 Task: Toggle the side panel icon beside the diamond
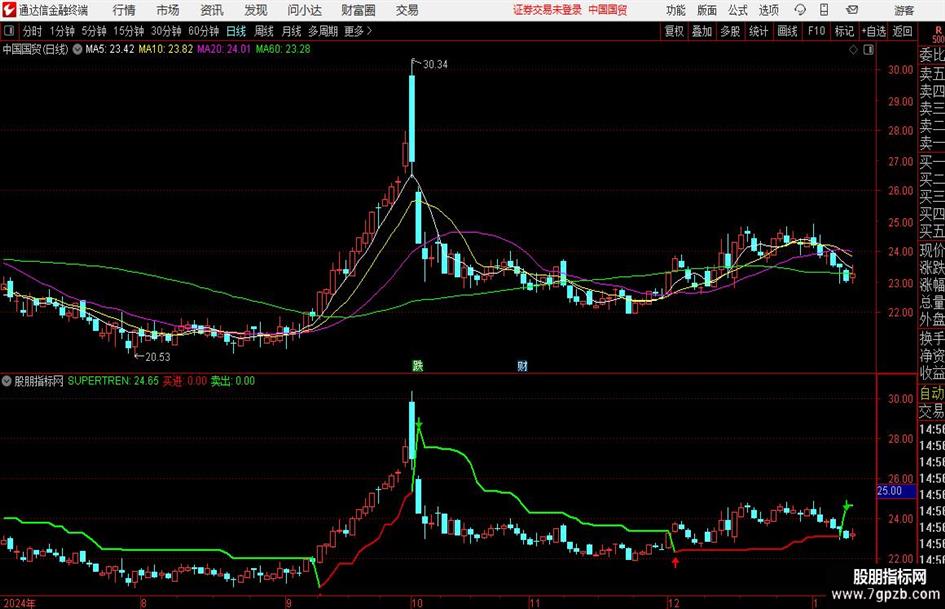tap(868, 50)
